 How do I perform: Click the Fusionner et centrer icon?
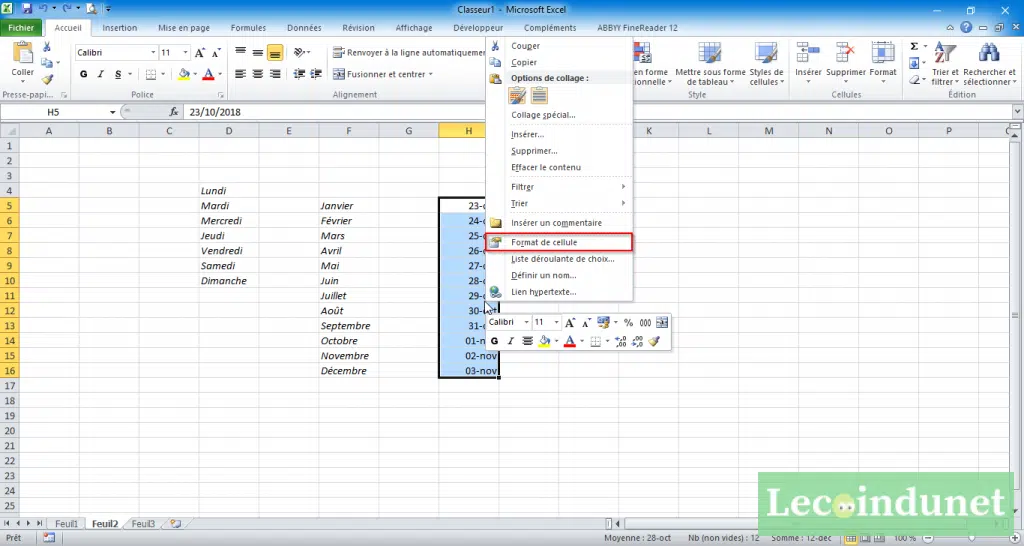coord(338,74)
